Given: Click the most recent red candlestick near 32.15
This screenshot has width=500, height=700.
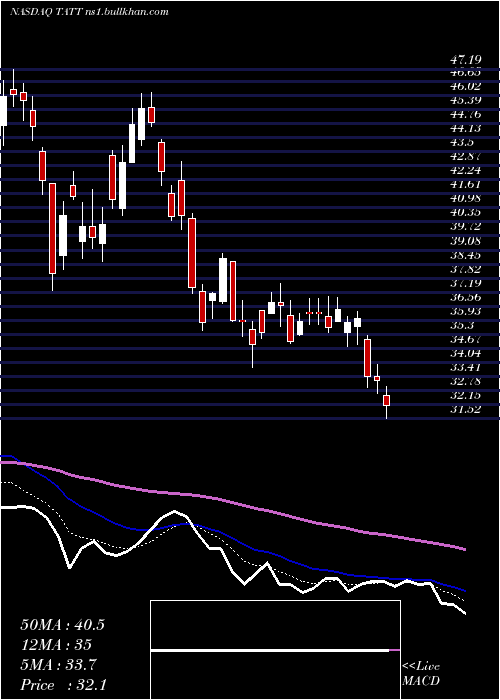Looking at the screenshot, I should (x=387, y=400).
